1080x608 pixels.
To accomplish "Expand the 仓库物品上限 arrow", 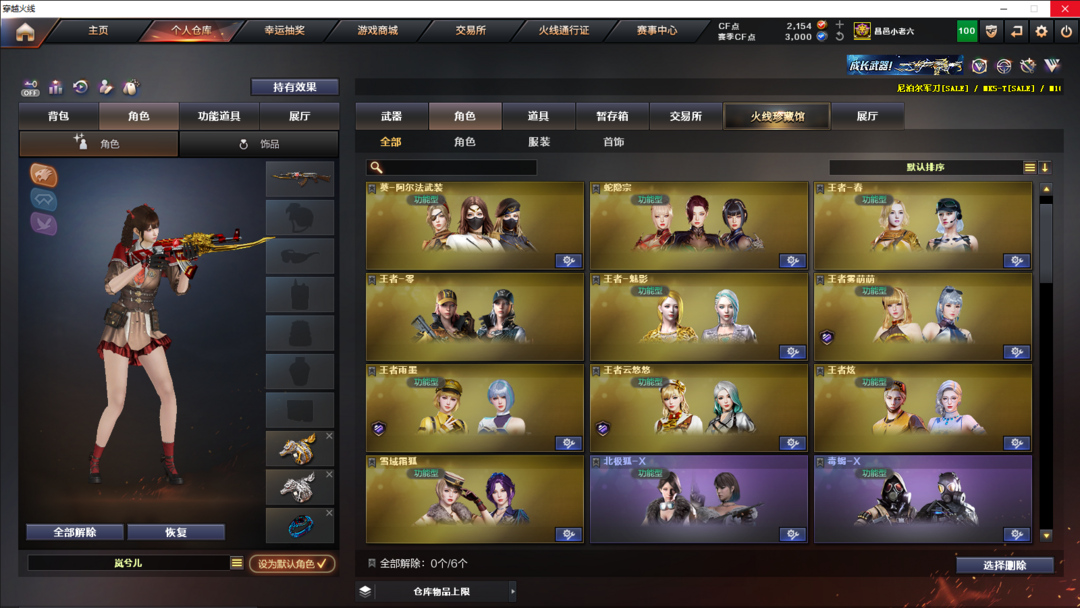I will click(x=512, y=591).
